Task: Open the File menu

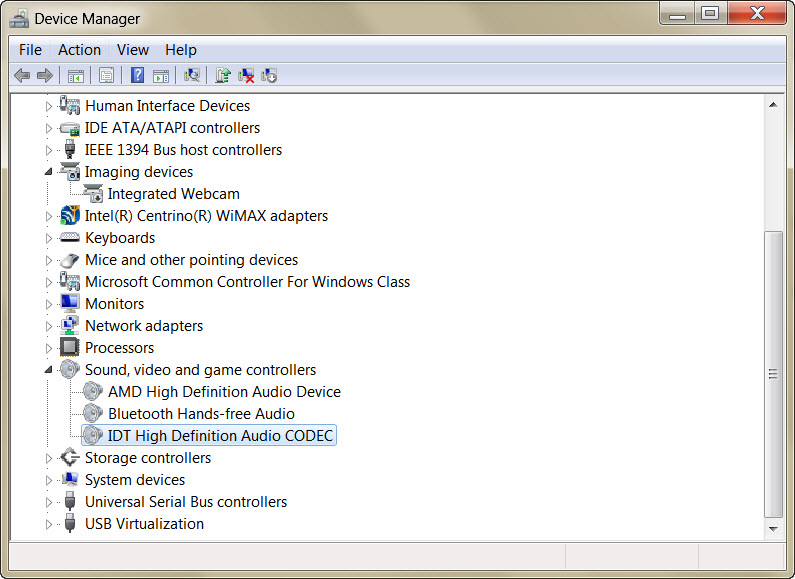Action: point(30,50)
